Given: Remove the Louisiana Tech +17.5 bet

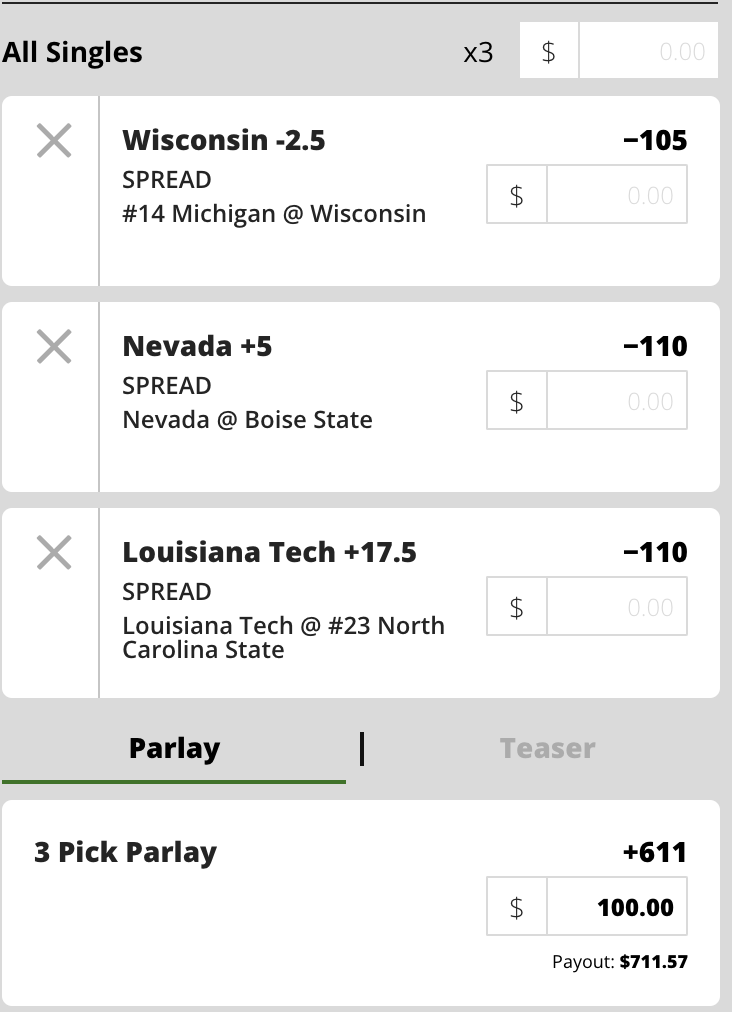Looking at the screenshot, I should (x=54, y=552).
